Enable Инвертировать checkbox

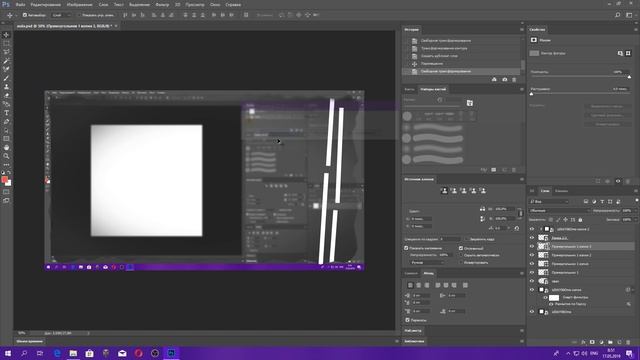coord(461,263)
